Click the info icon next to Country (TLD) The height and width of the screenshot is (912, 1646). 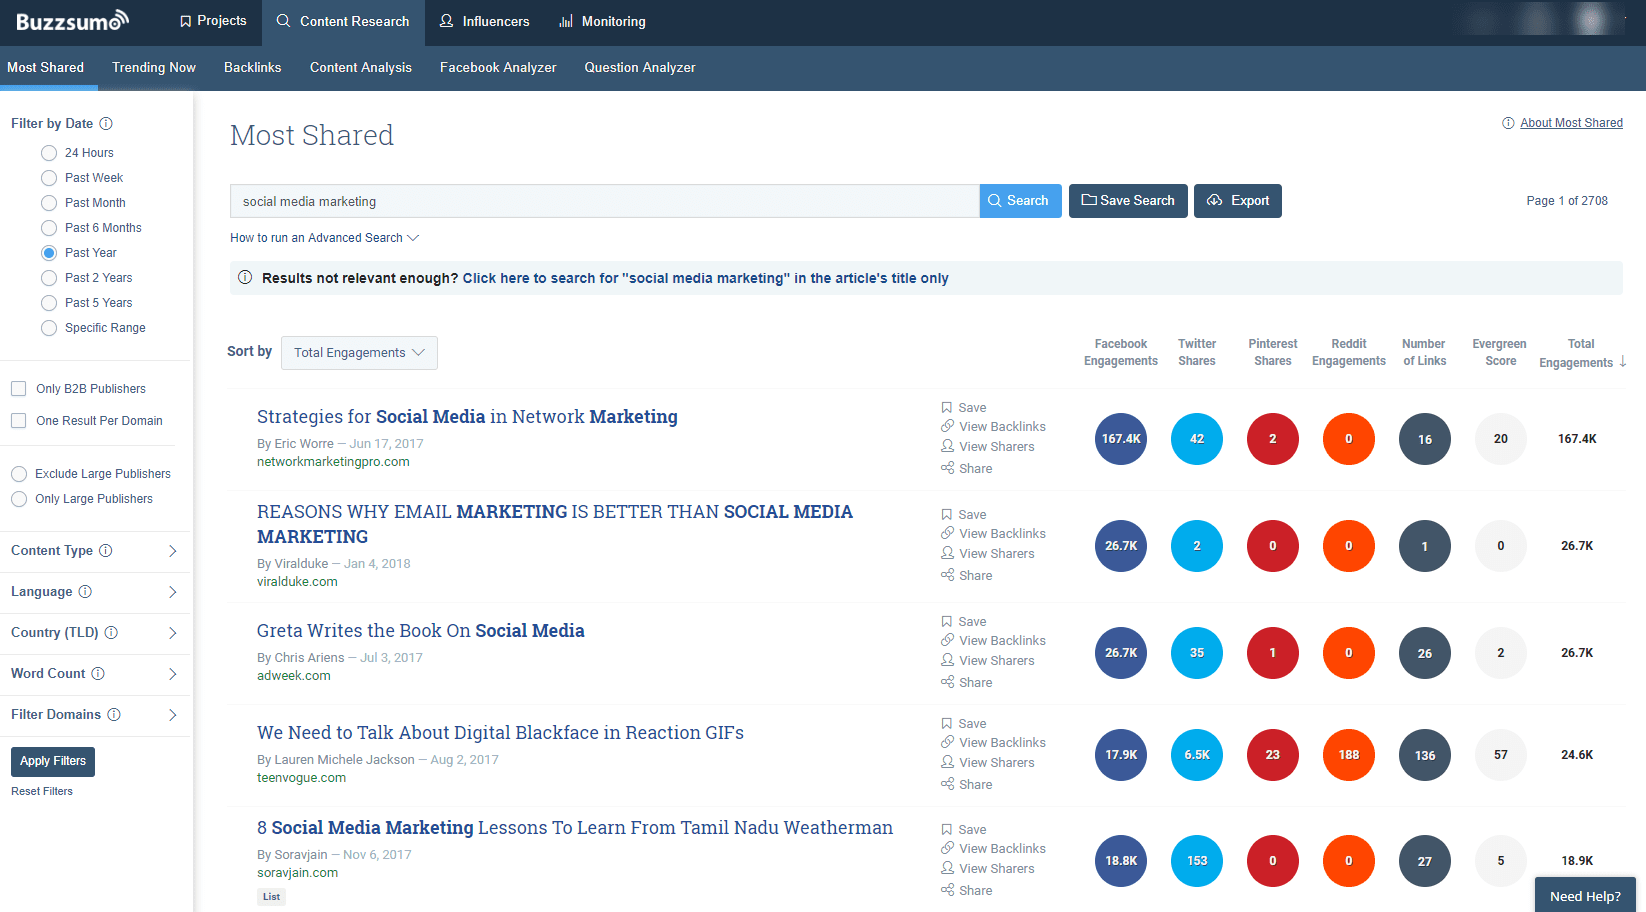click(111, 633)
